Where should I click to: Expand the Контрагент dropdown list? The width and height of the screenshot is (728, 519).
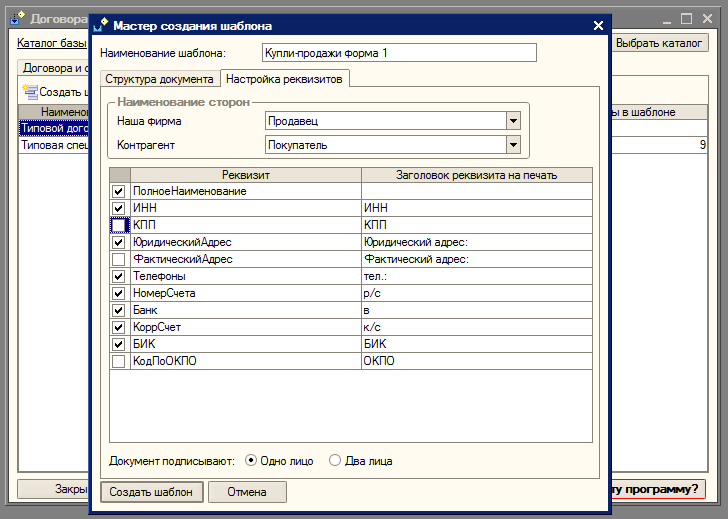pos(513,145)
